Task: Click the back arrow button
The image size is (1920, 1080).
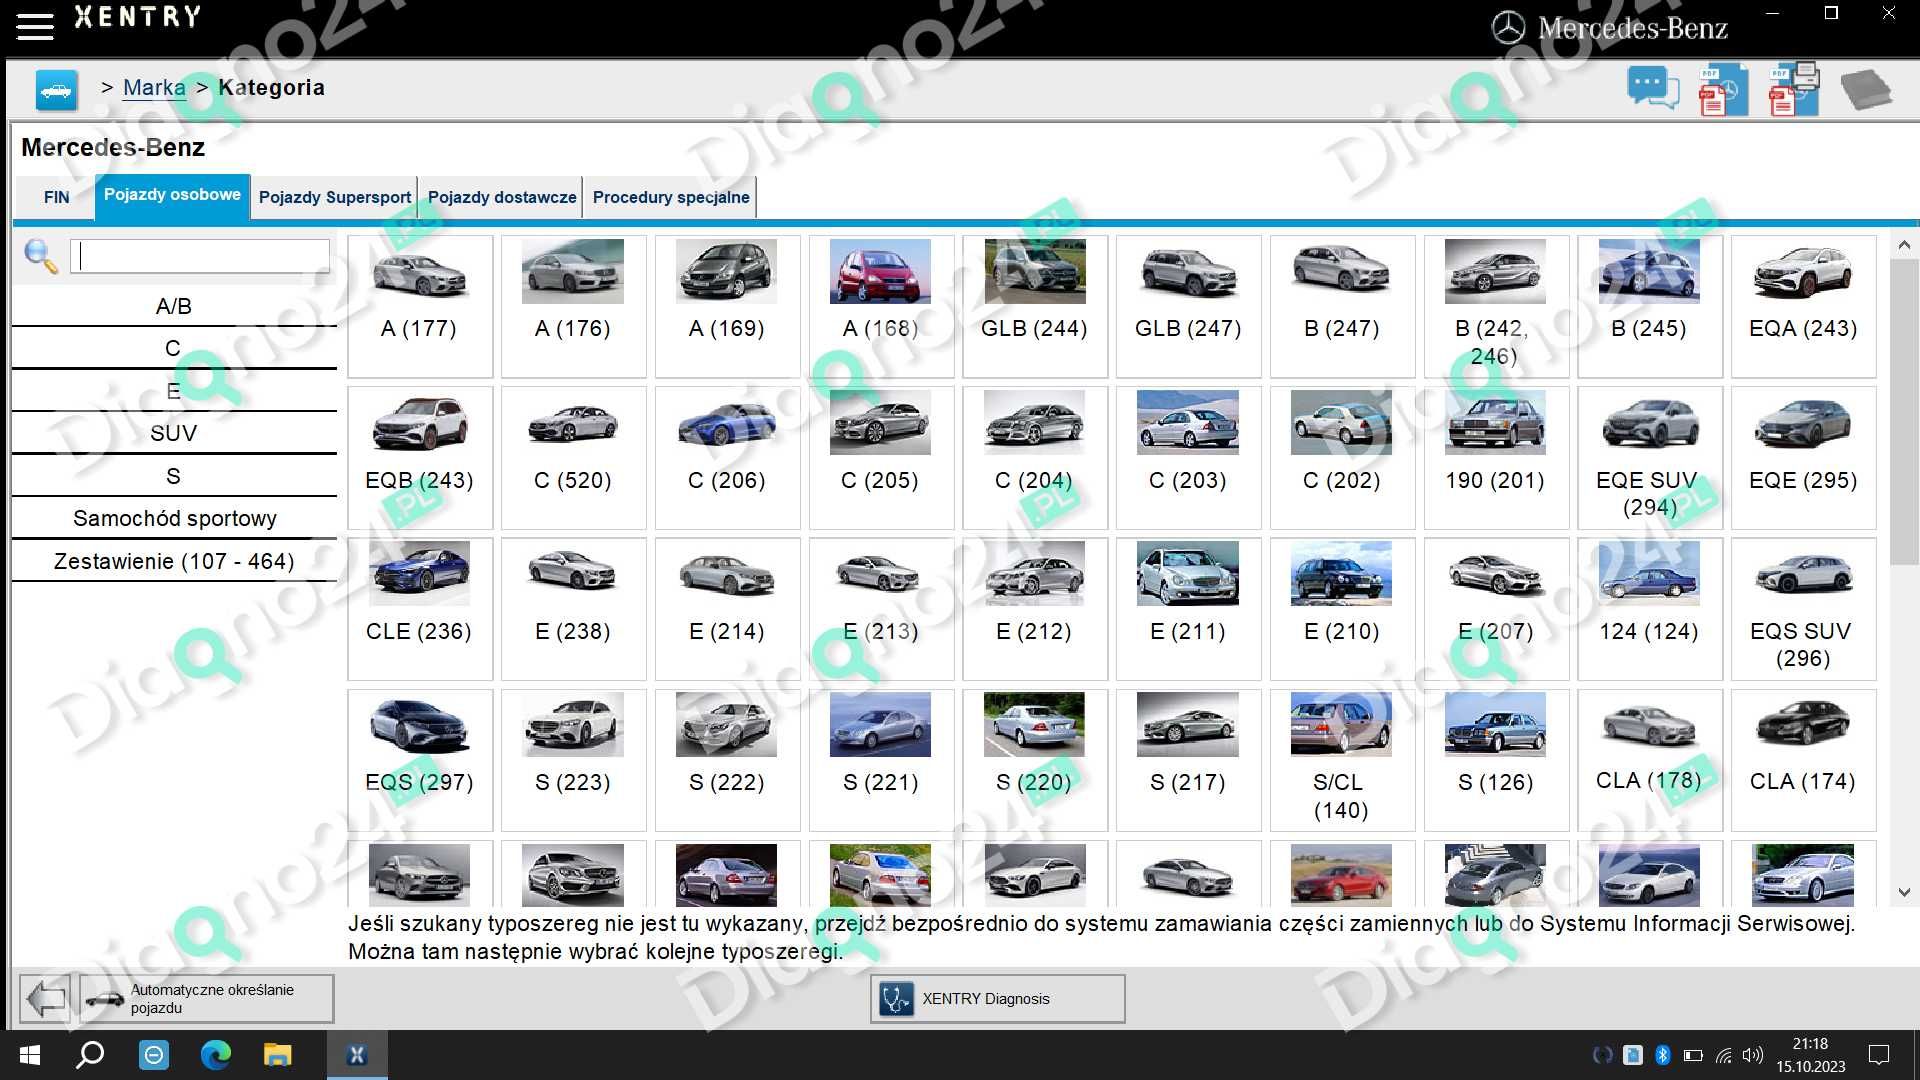Action: [x=46, y=998]
